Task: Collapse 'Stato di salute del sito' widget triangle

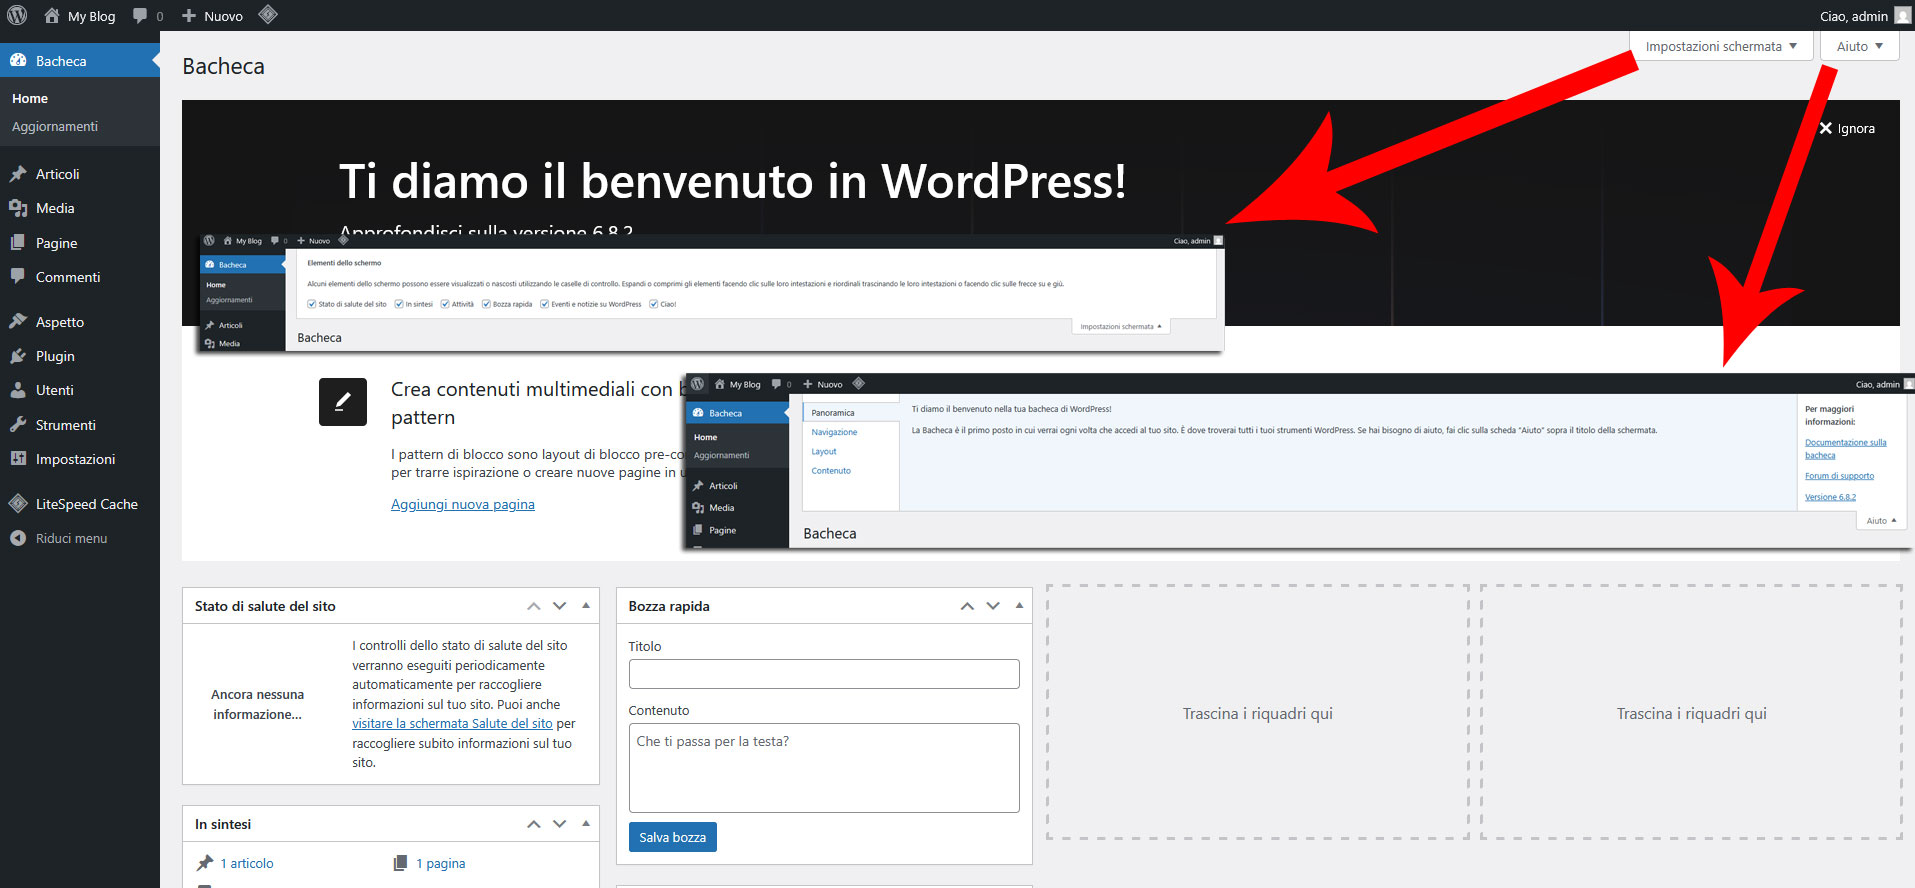Action: point(586,606)
